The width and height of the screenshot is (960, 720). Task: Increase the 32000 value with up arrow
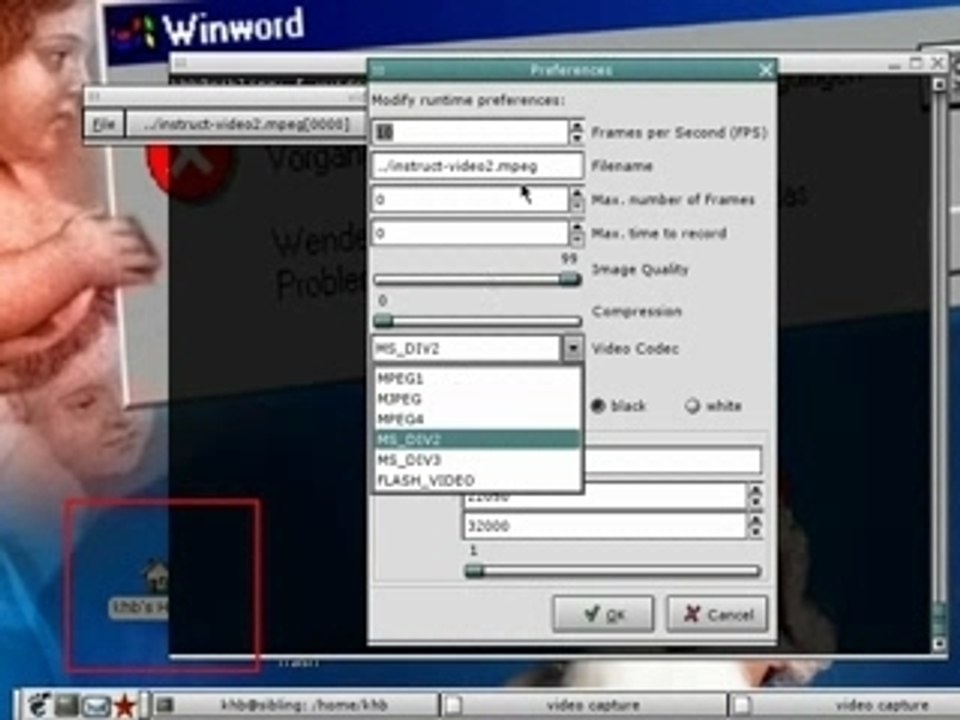(x=756, y=520)
